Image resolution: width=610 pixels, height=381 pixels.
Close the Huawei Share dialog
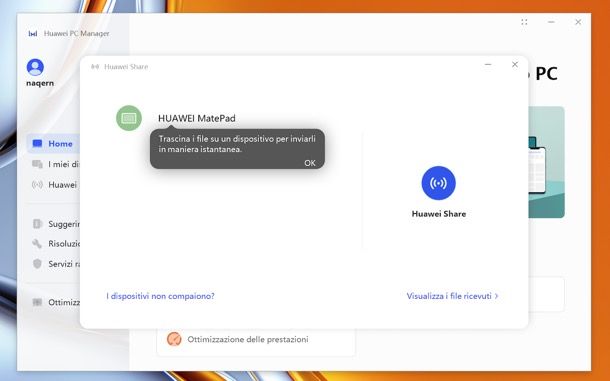pyautogui.click(x=515, y=64)
